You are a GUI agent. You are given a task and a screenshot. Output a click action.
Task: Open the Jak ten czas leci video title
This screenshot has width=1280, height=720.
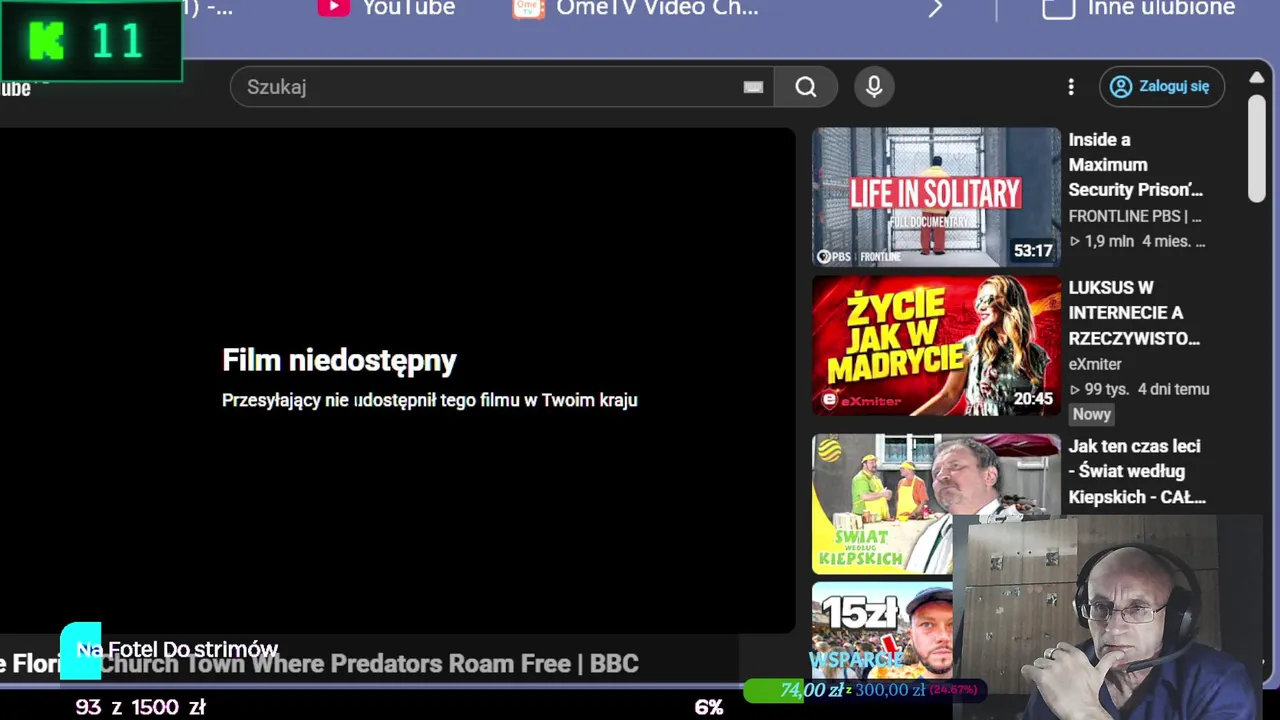[1137, 471]
